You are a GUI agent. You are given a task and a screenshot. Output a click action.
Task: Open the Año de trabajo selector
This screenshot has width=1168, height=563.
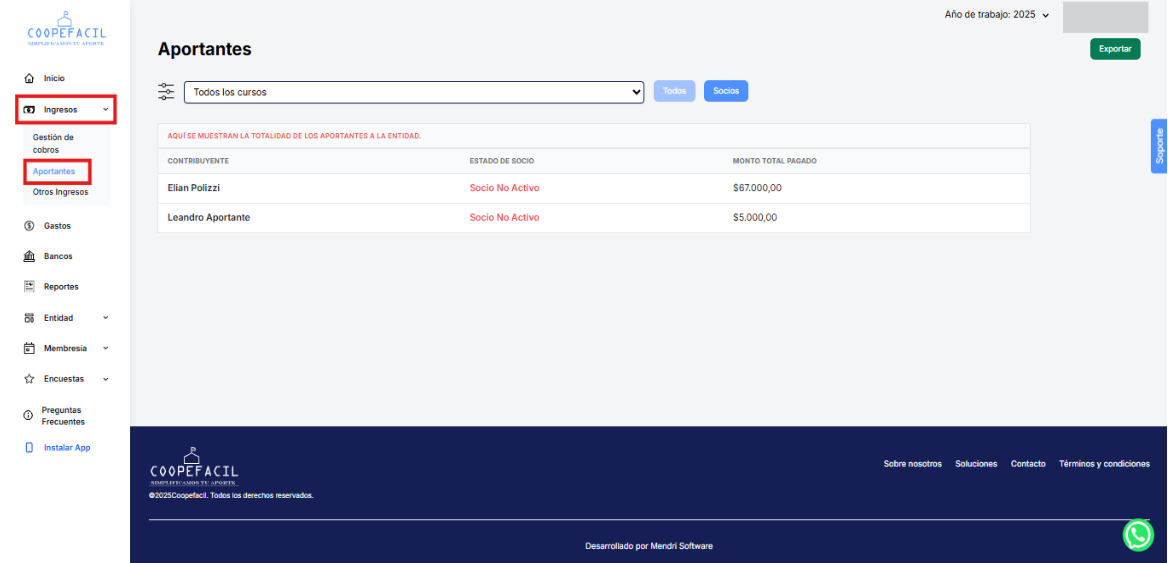[997, 15]
